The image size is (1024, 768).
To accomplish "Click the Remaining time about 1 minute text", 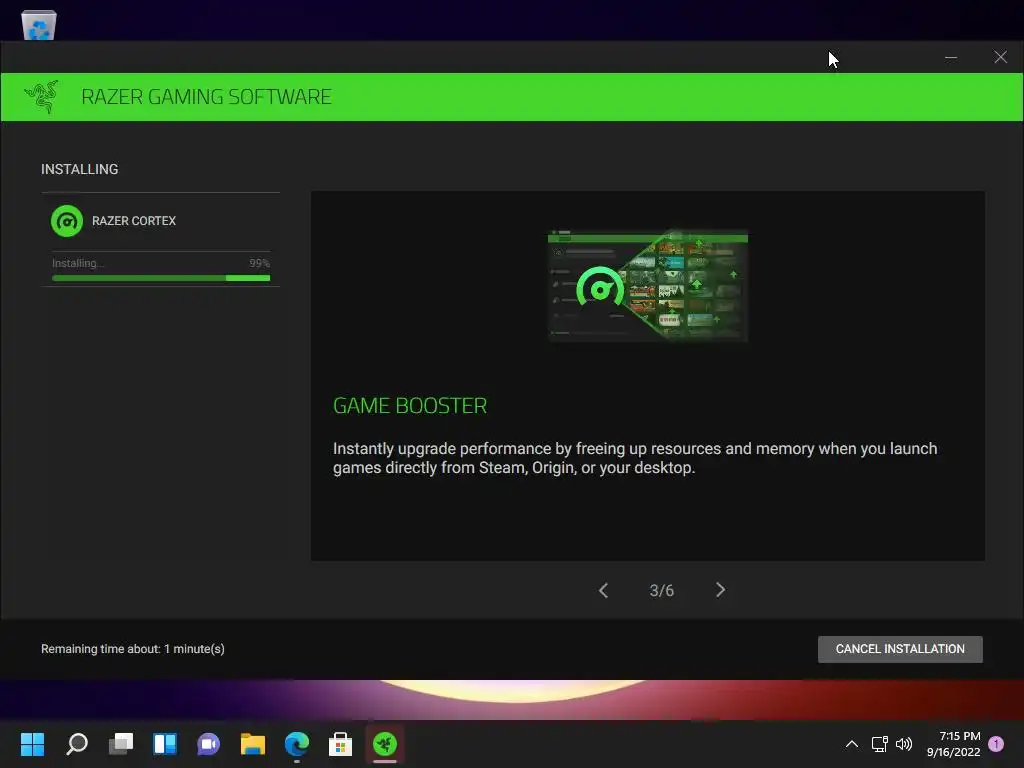I will coord(133,648).
